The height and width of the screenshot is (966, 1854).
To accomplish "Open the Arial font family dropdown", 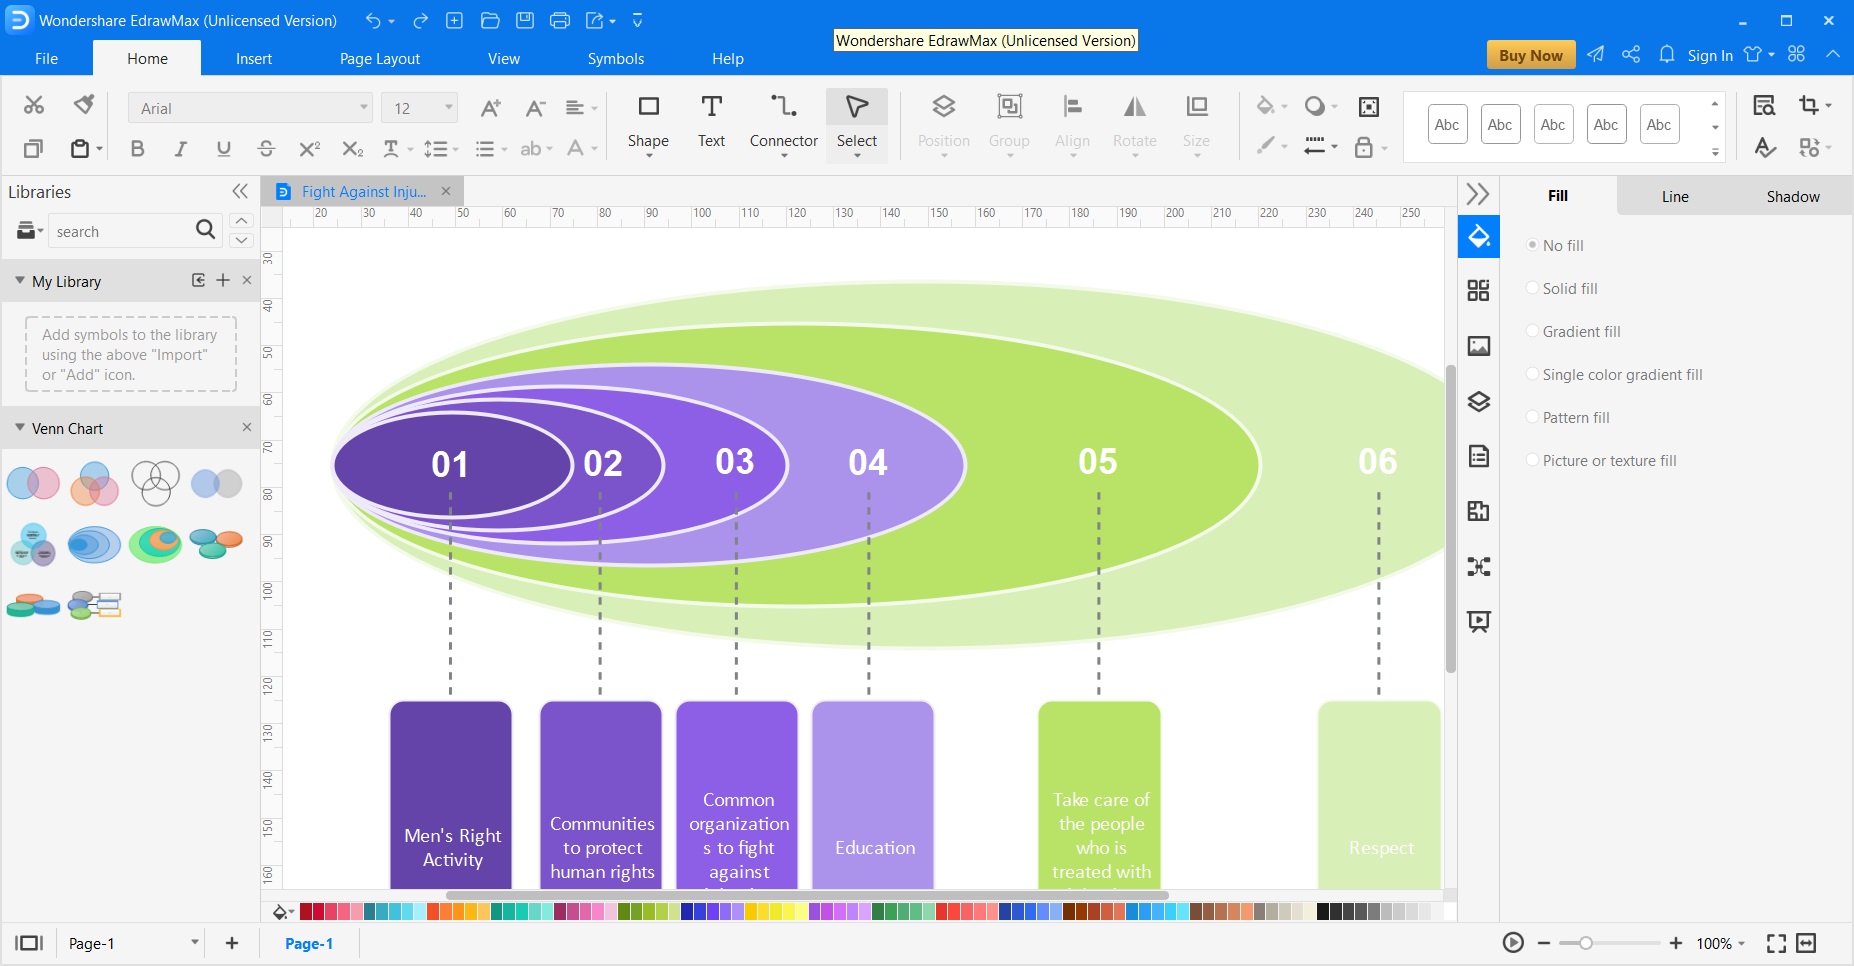I will (x=363, y=108).
